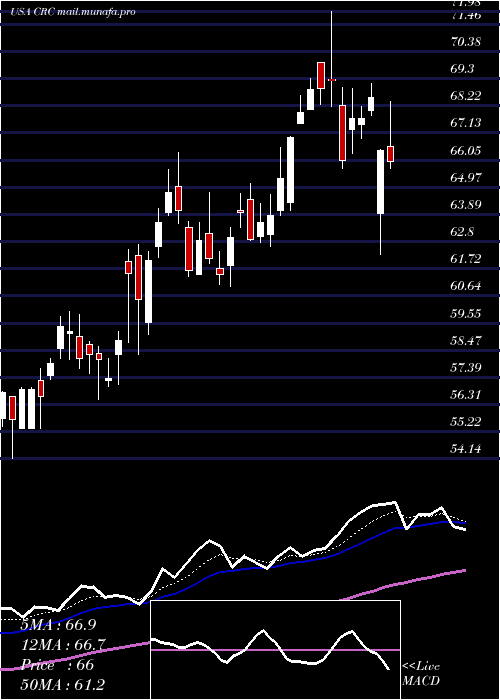Click the 55.22 price axis label

pyautogui.click(x=467, y=421)
